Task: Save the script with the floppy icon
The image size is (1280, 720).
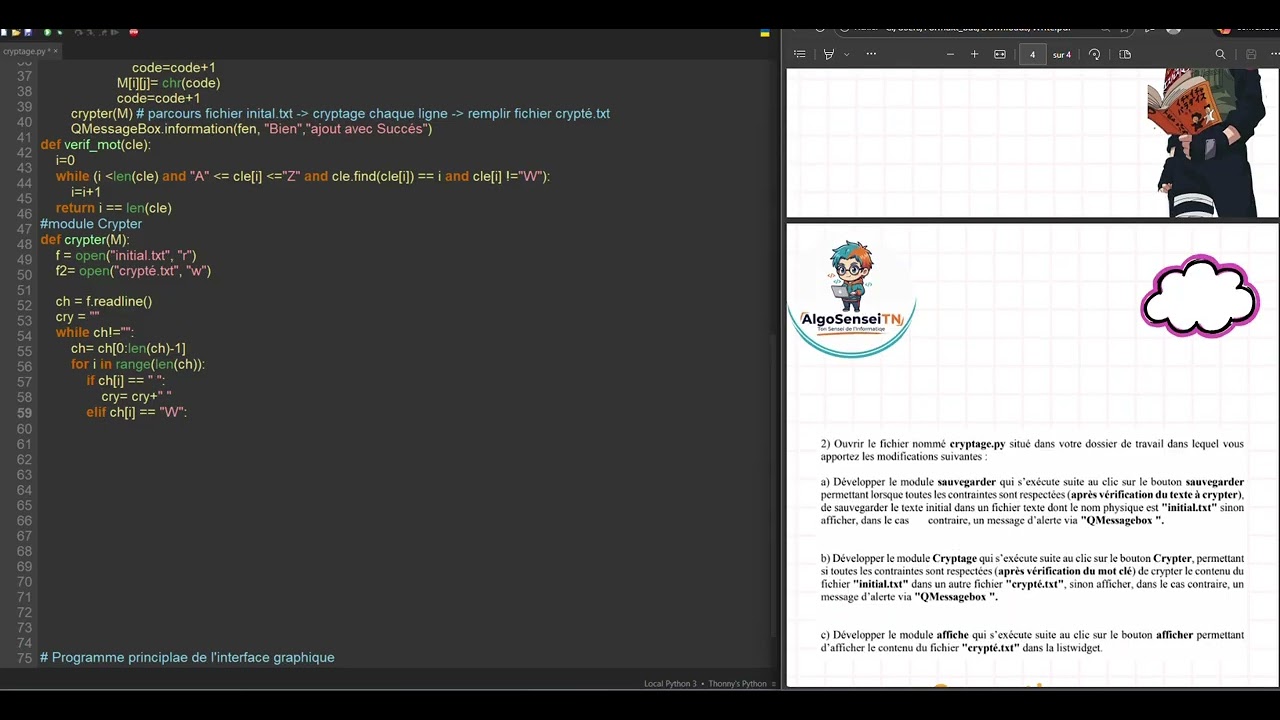Action: (28, 33)
